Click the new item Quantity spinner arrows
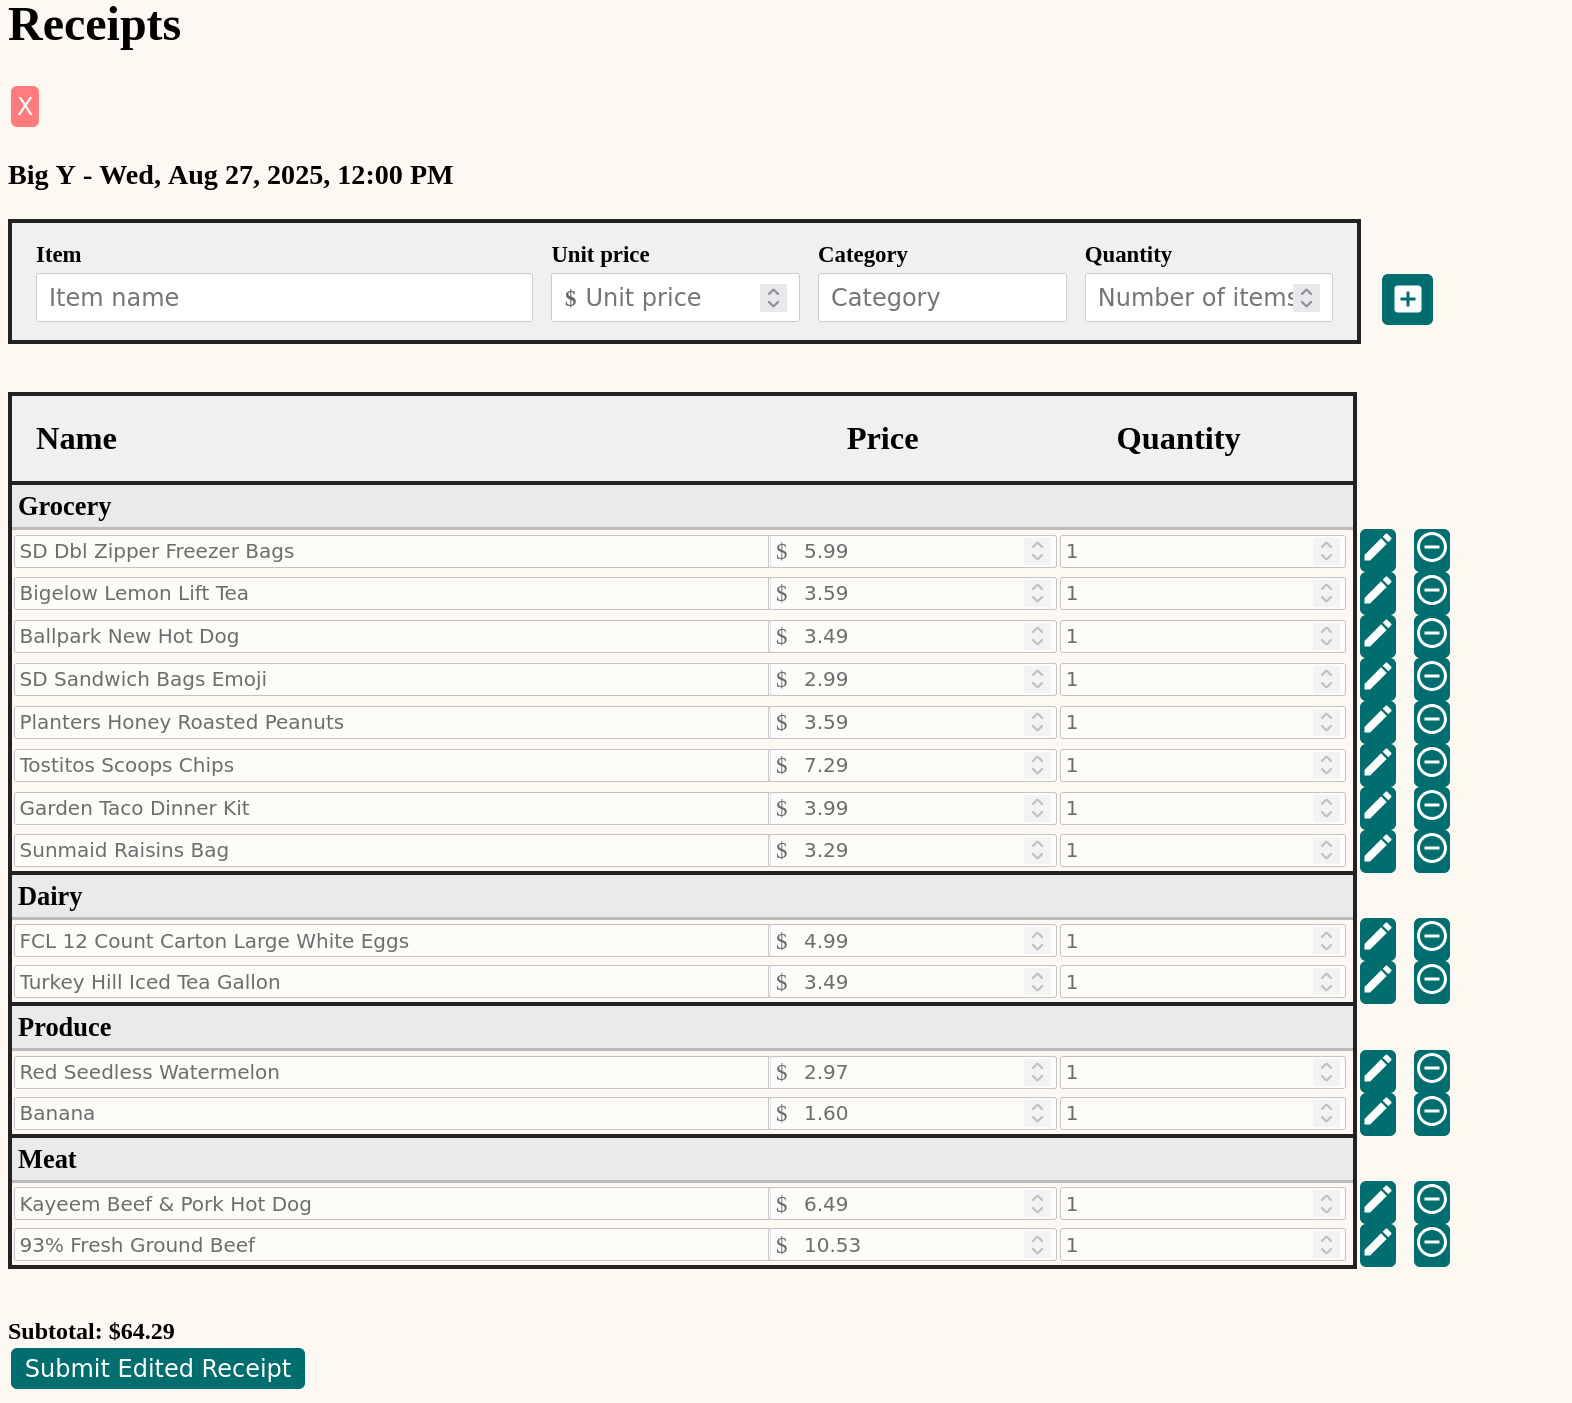The height and width of the screenshot is (1403, 1572). click(x=1306, y=298)
